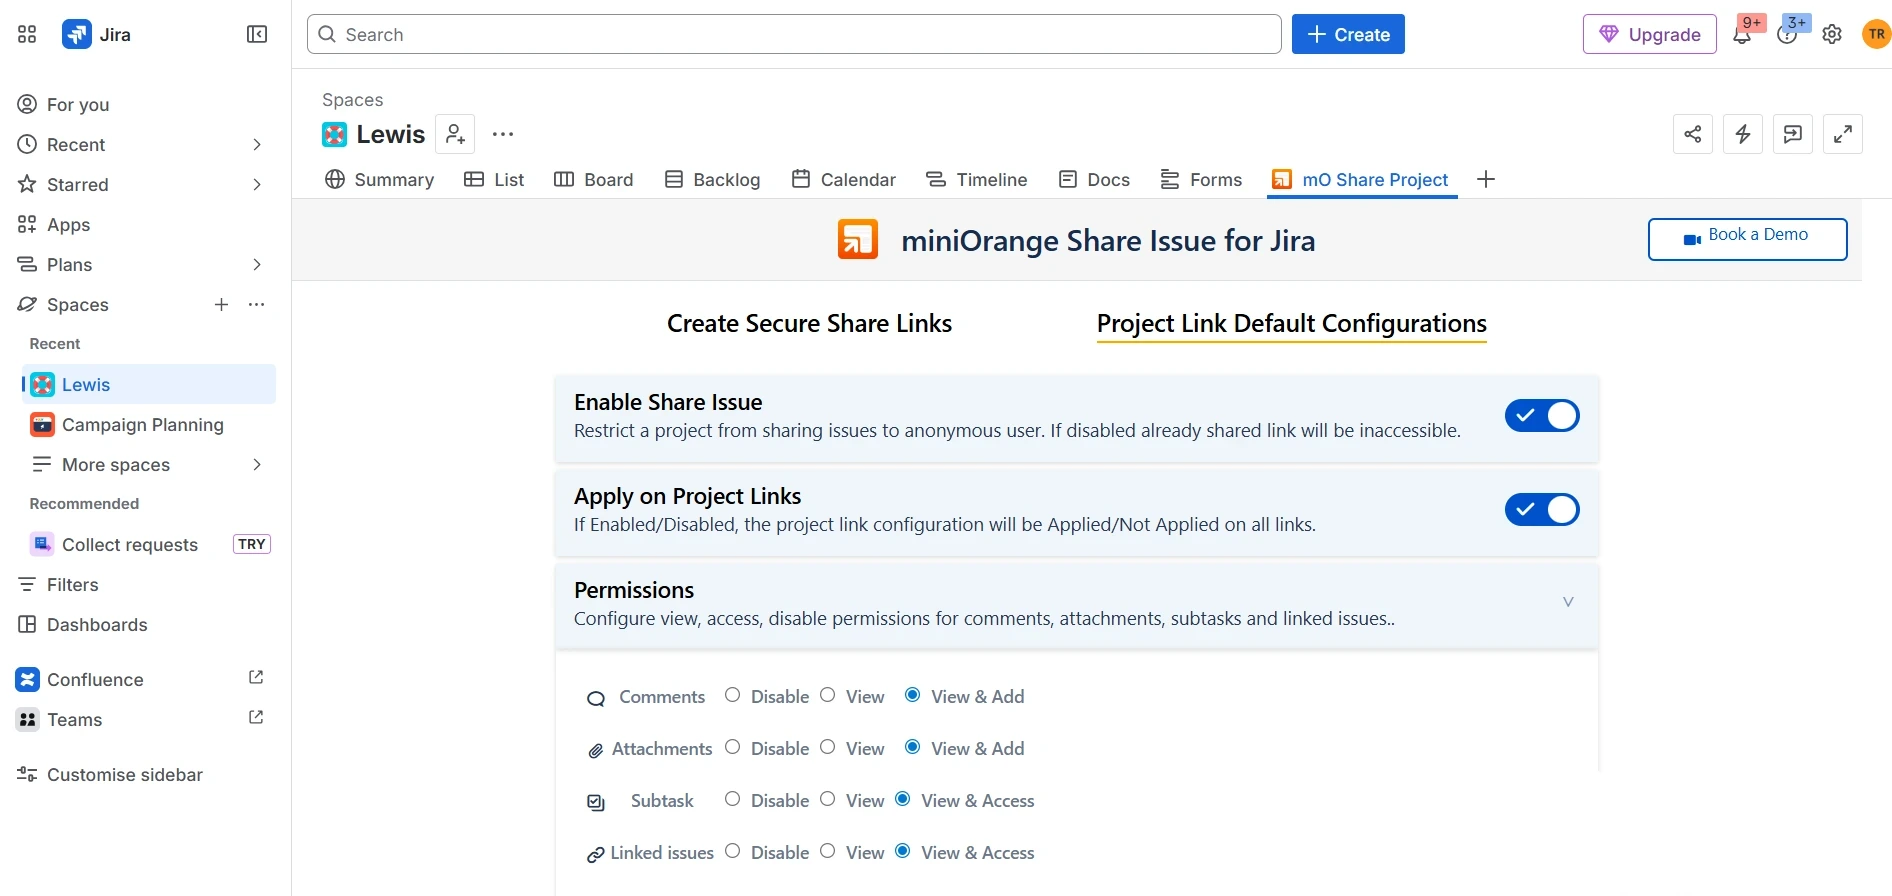The width and height of the screenshot is (1892, 896).
Task: Open notifications bell
Action: click(x=1742, y=35)
